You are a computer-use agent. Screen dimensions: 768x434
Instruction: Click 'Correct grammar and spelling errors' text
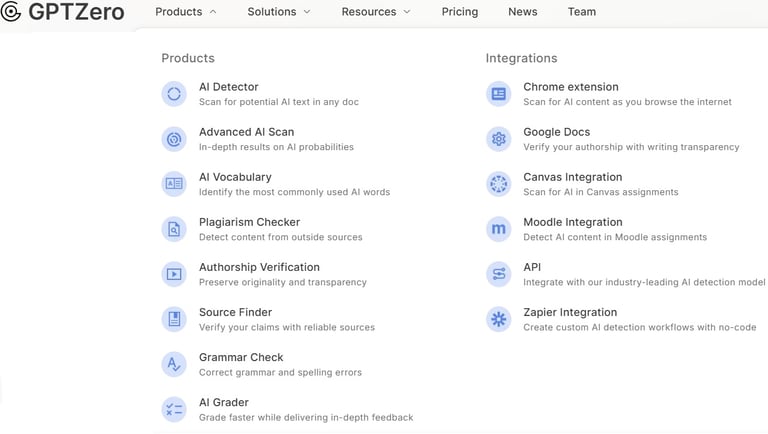tap(280, 372)
